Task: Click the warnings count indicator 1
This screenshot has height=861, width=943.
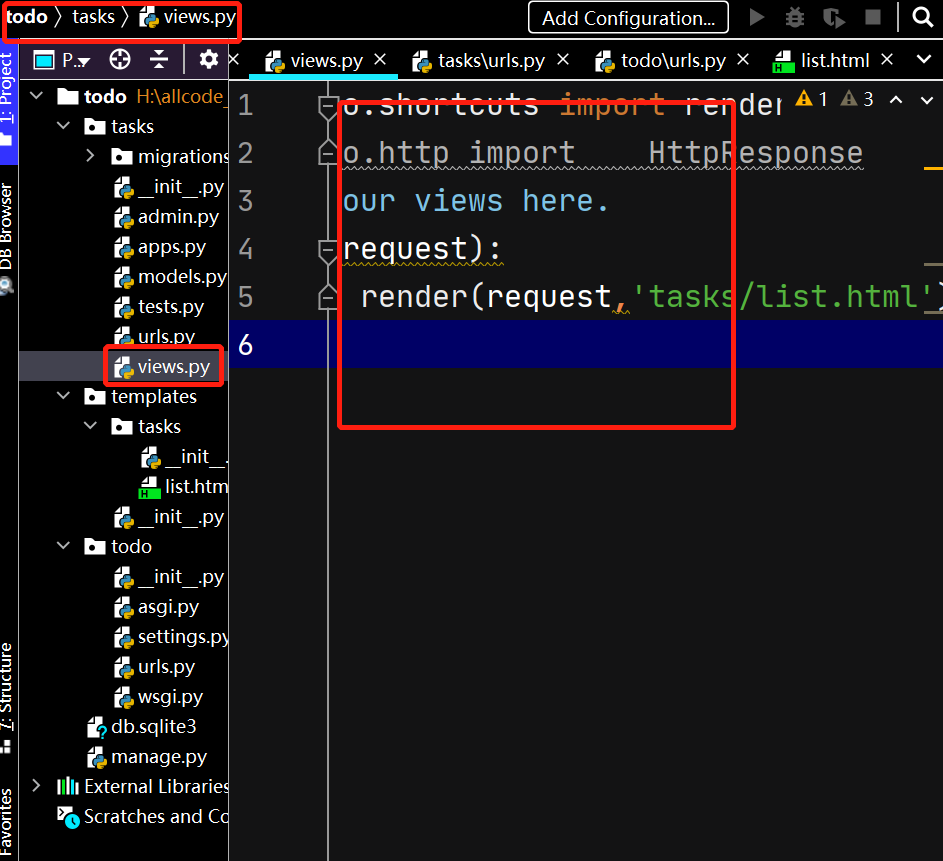Action: pos(811,99)
